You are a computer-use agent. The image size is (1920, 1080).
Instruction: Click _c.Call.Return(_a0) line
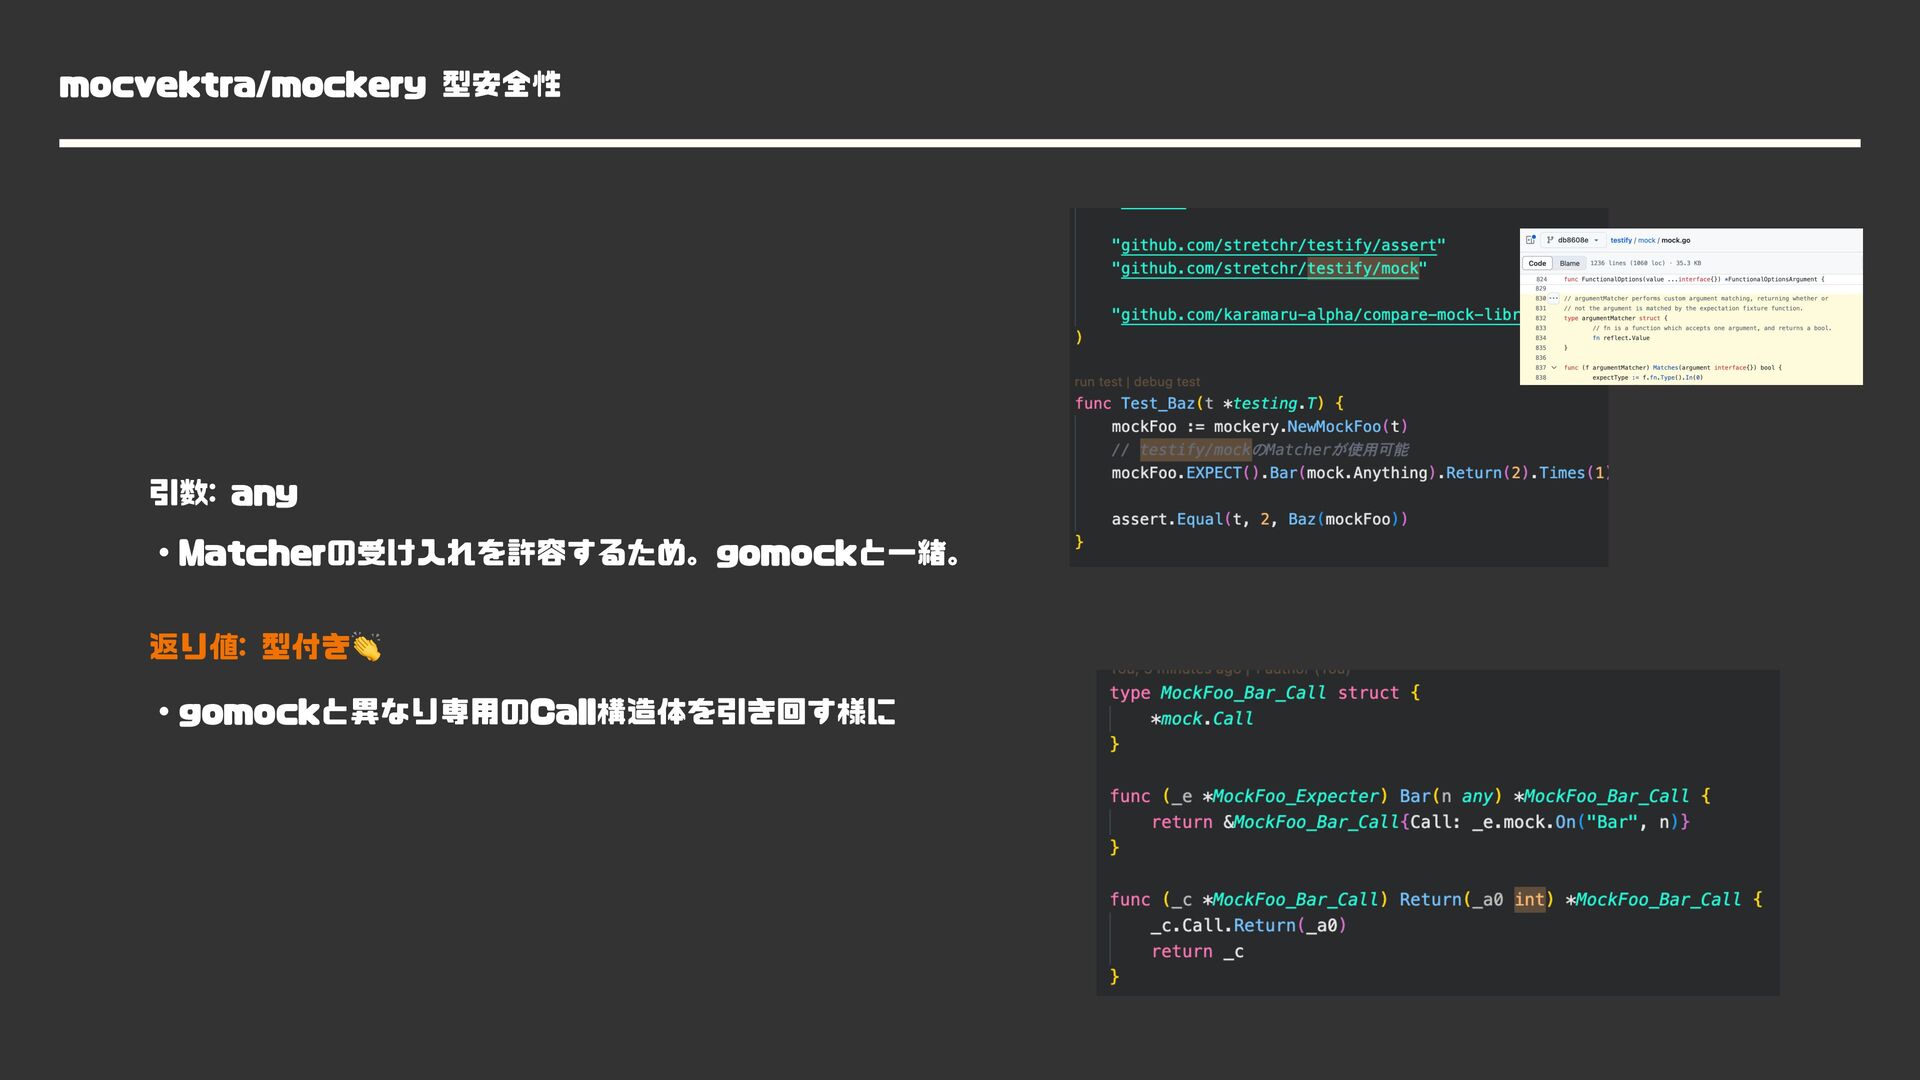[x=1248, y=925]
